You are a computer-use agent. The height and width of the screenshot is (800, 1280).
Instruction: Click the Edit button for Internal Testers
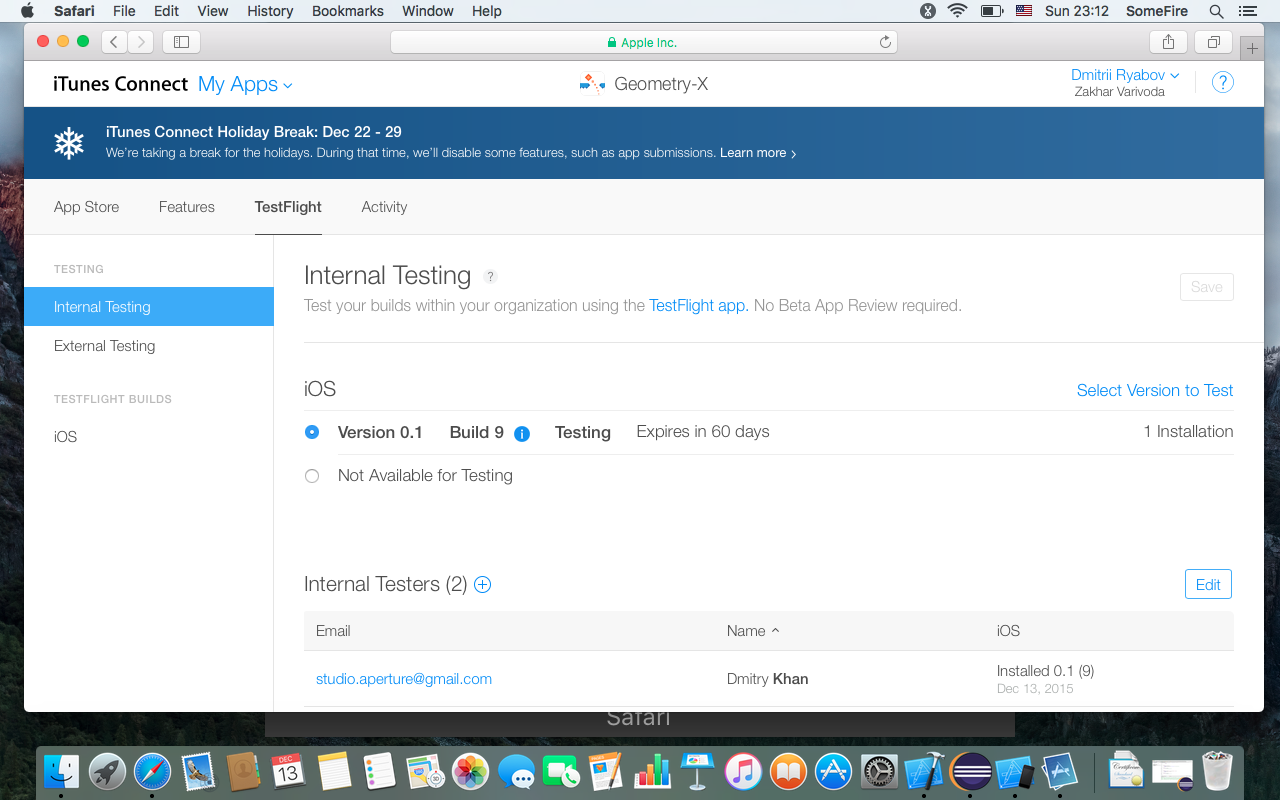point(1208,584)
